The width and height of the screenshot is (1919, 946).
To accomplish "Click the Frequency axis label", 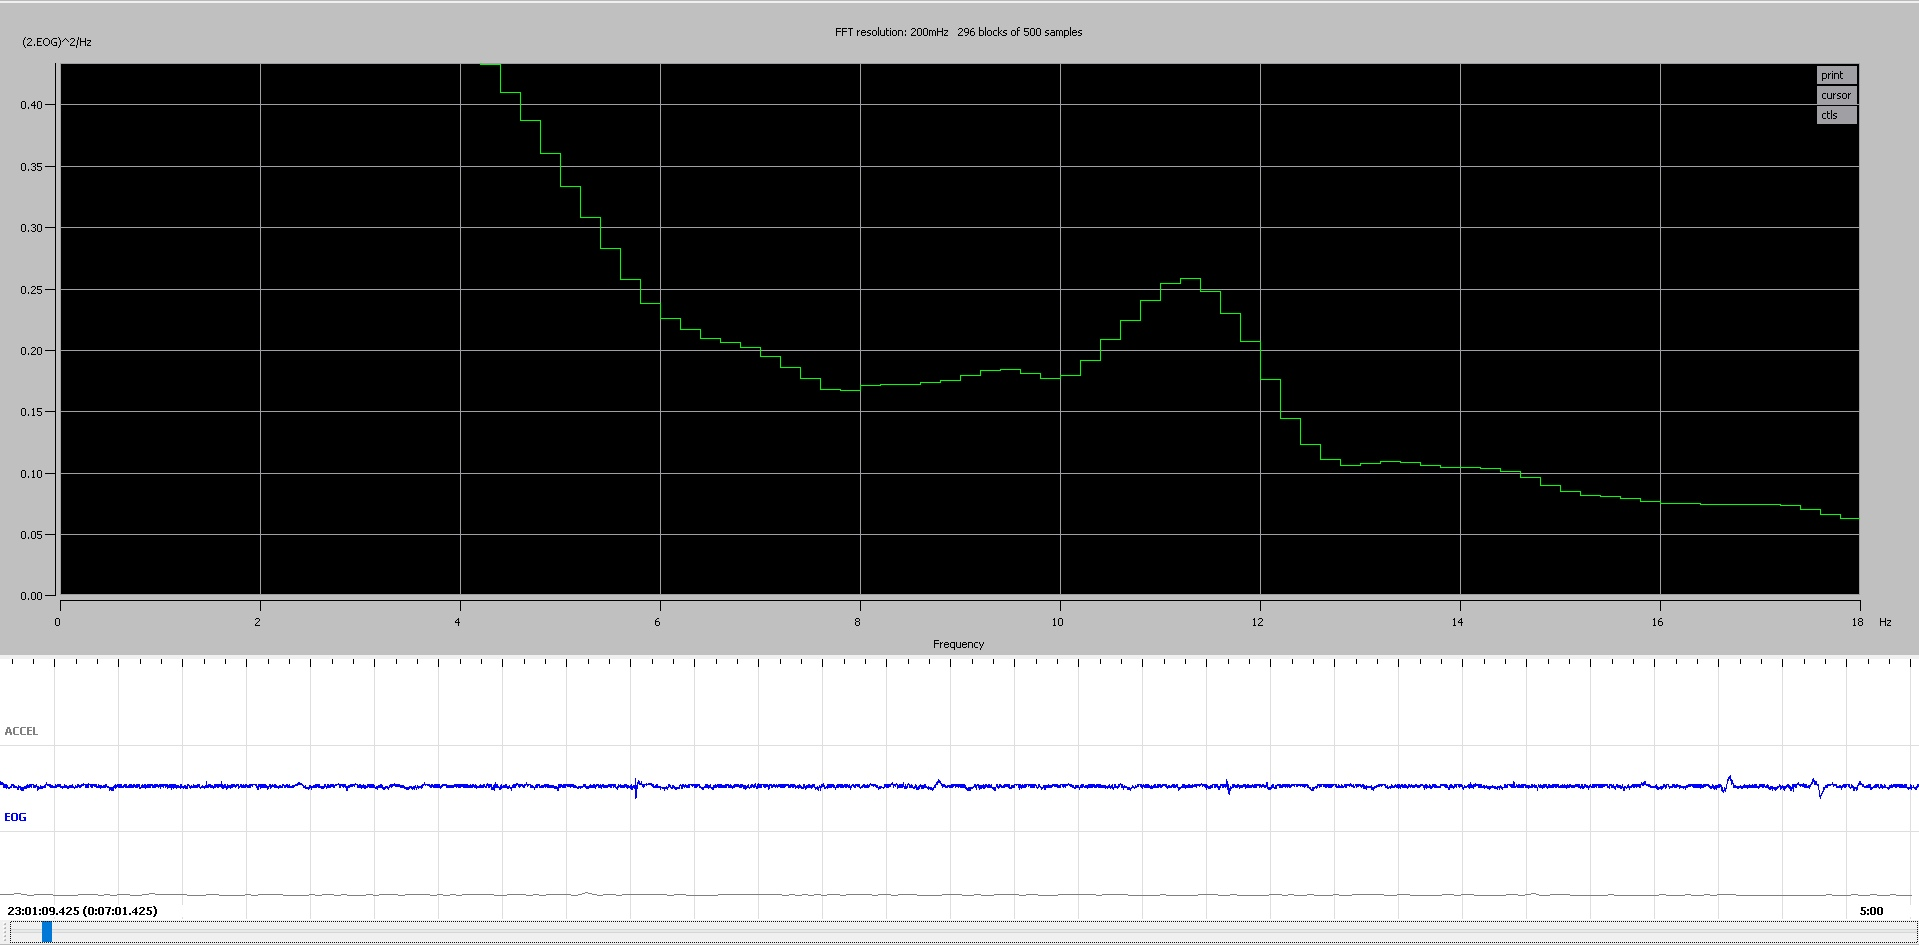I will click(x=958, y=644).
